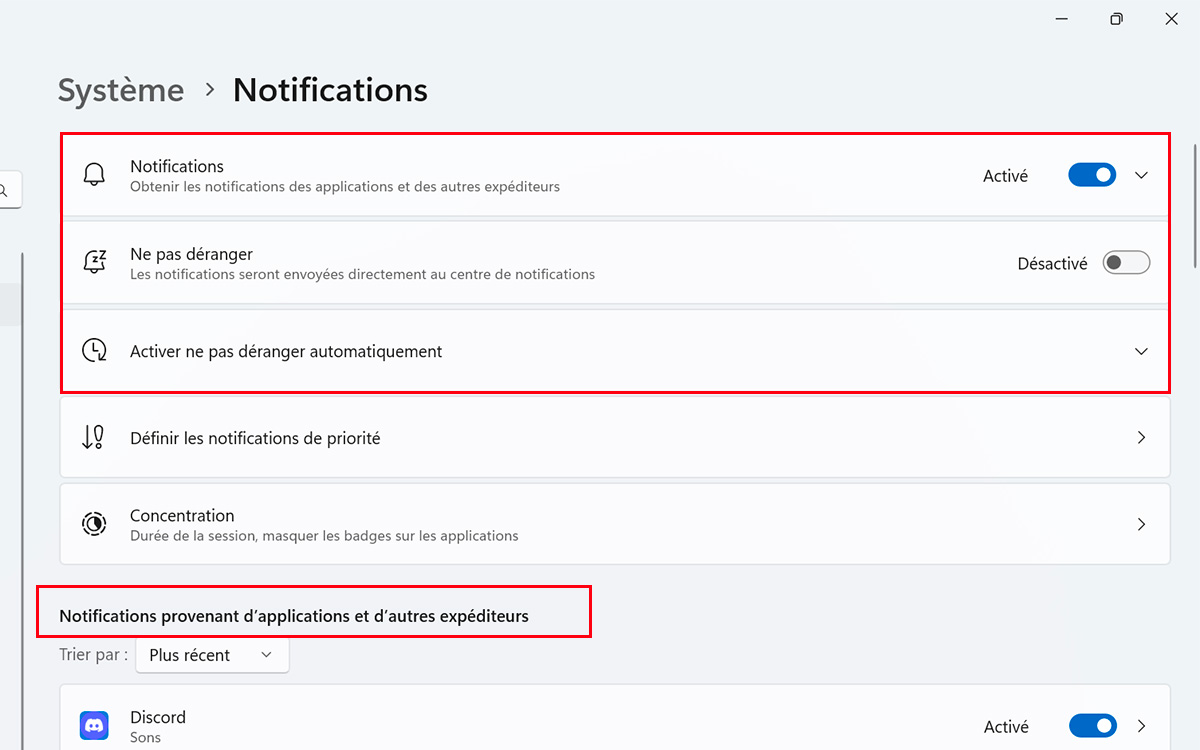1200x750 pixels.
Task: Click the priority notifications sort icon
Action: click(94, 438)
